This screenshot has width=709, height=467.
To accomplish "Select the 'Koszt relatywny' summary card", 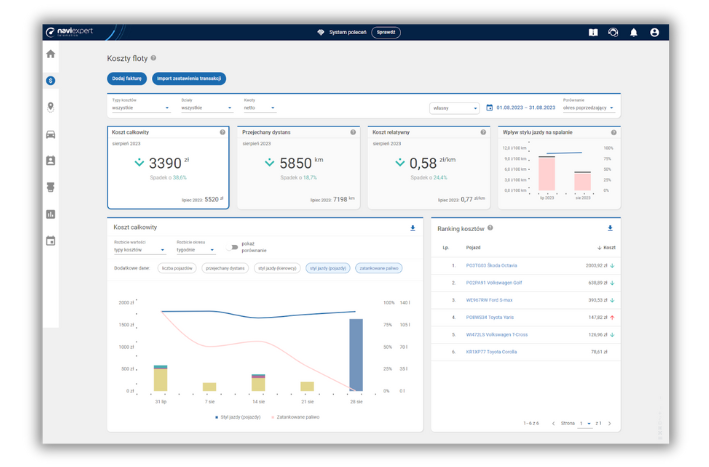I will (x=426, y=167).
